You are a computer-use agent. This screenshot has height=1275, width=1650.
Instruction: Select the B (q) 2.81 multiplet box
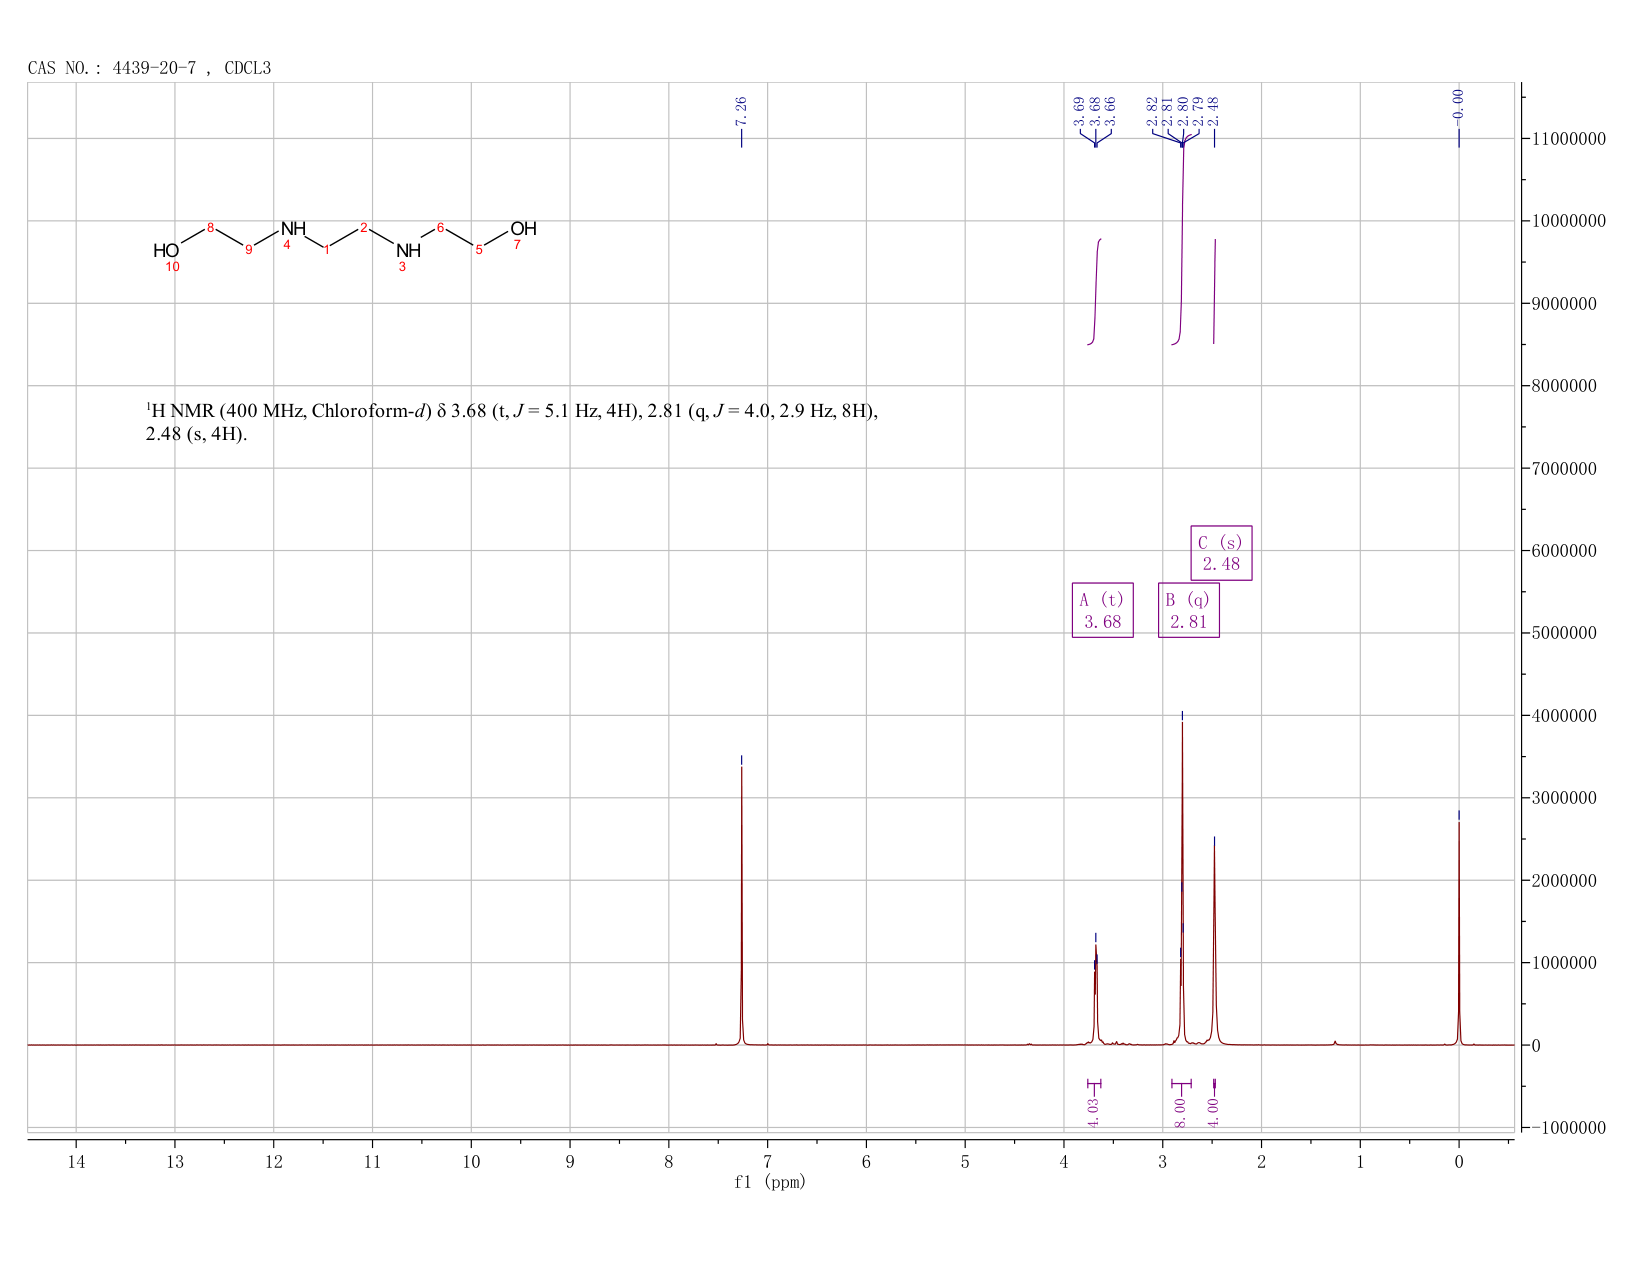(1188, 610)
